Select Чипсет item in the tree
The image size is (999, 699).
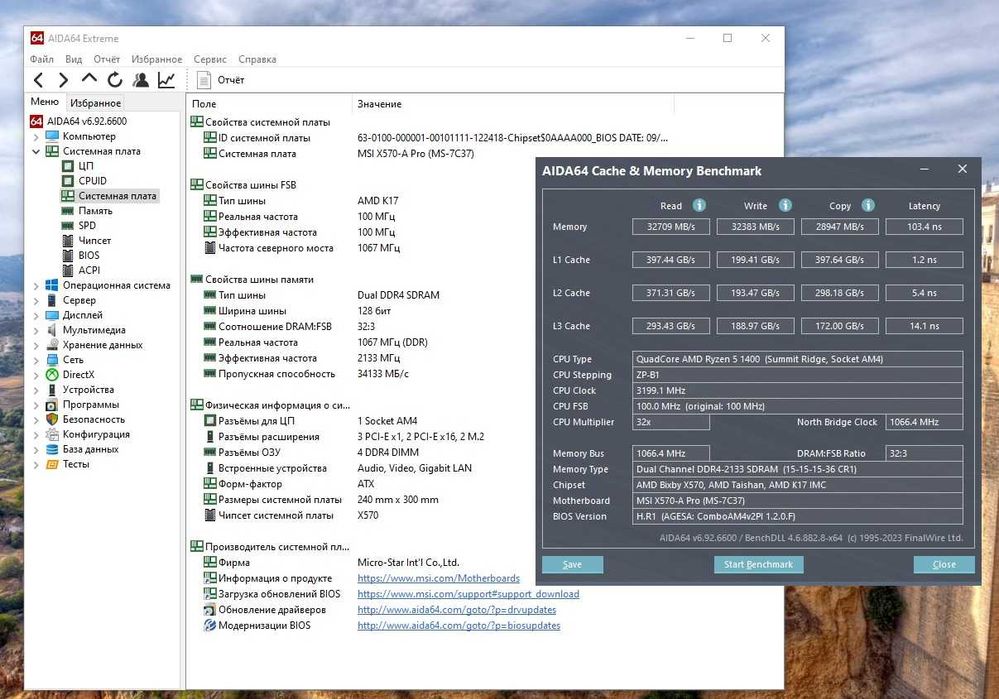95,241
